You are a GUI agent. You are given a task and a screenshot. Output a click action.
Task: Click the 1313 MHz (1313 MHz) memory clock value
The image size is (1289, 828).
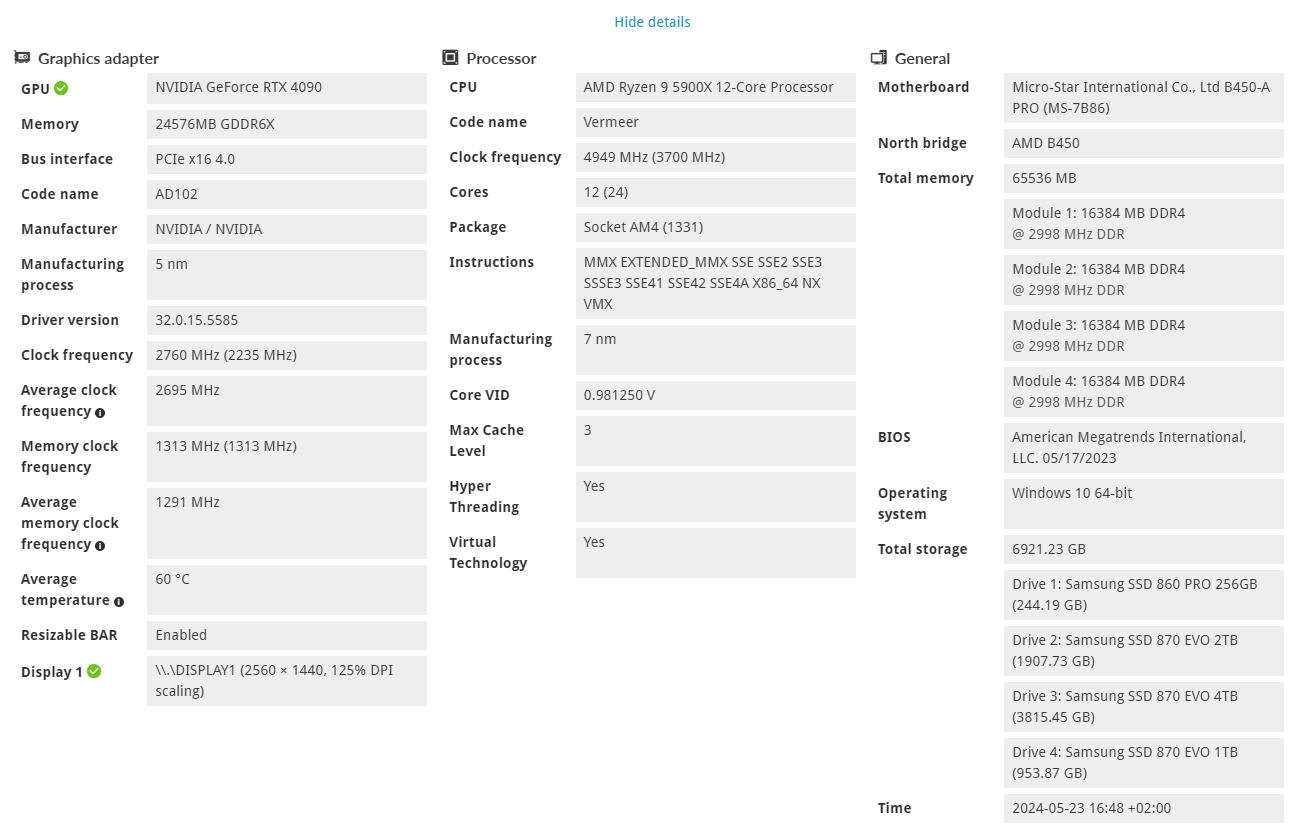[287, 457]
